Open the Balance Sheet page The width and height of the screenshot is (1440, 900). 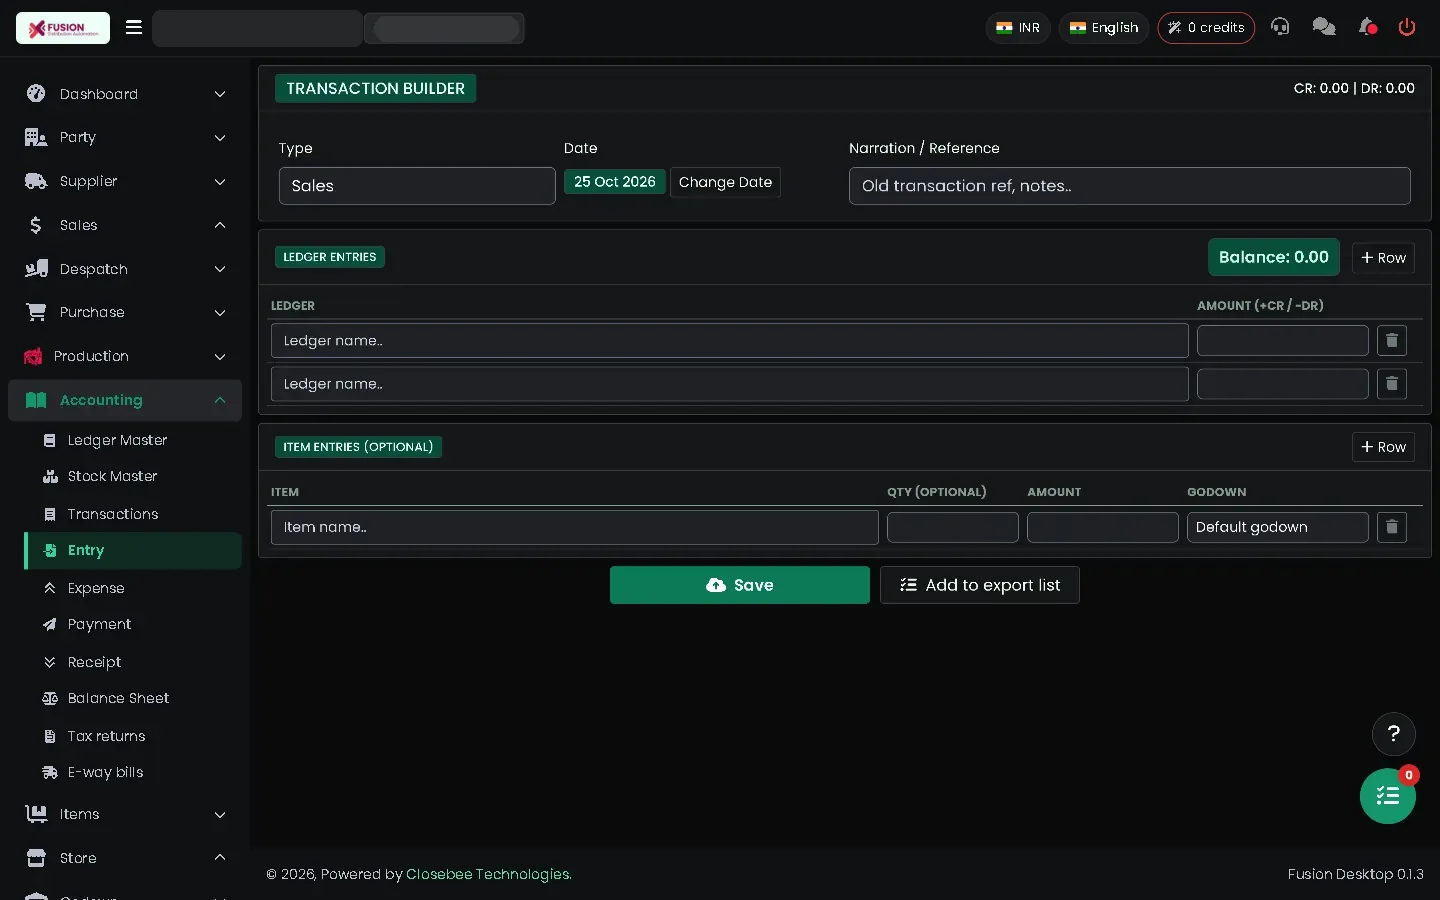point(133,698)
